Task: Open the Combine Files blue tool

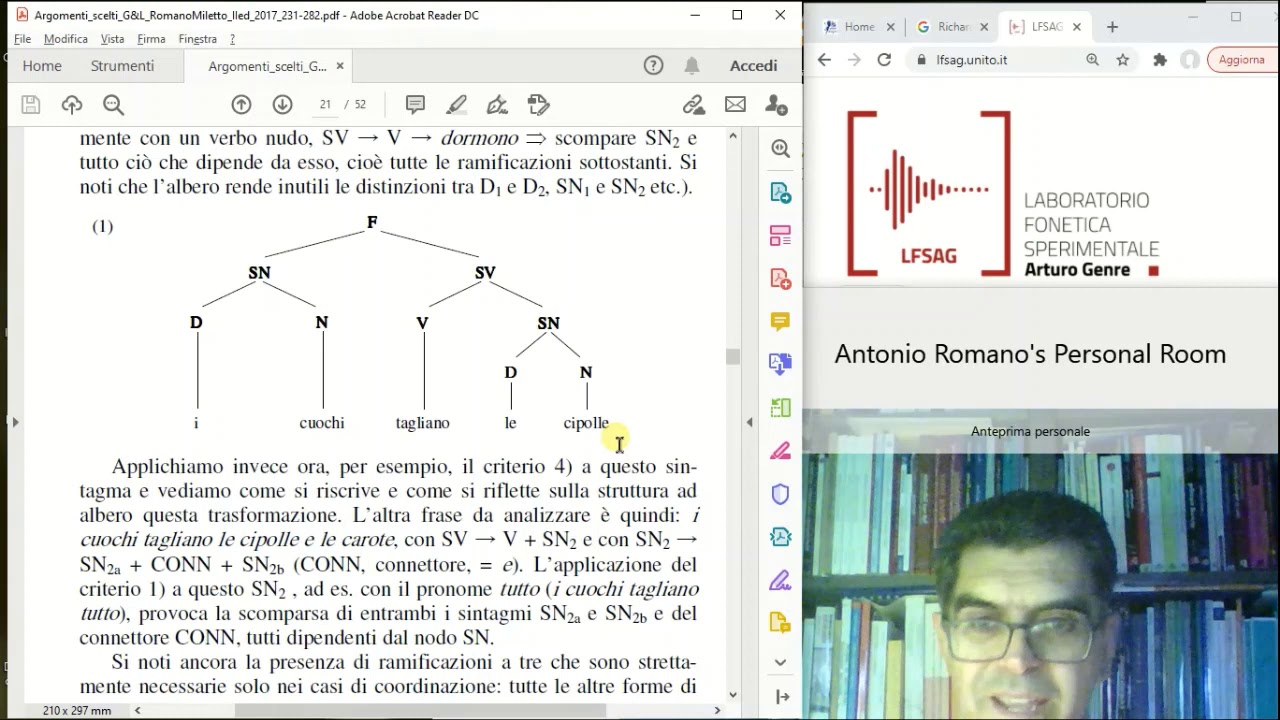Action: (x=781, y=364)
